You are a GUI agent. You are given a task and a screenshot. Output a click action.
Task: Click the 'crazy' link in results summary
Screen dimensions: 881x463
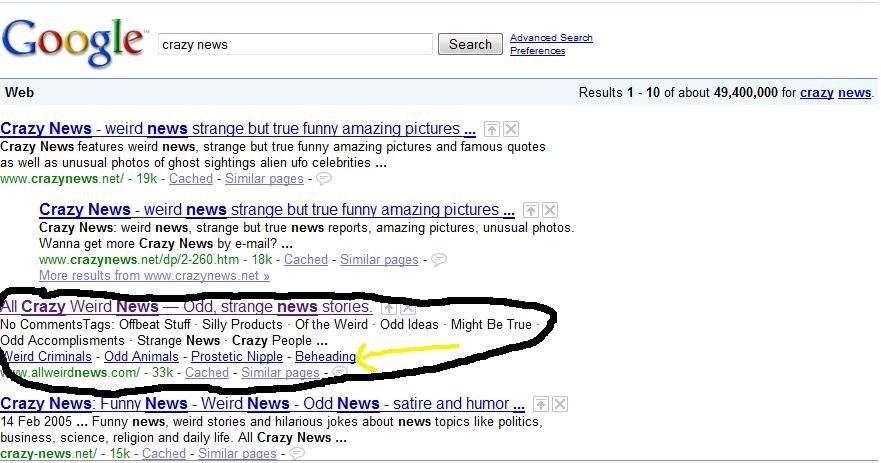tap(816, 92)
